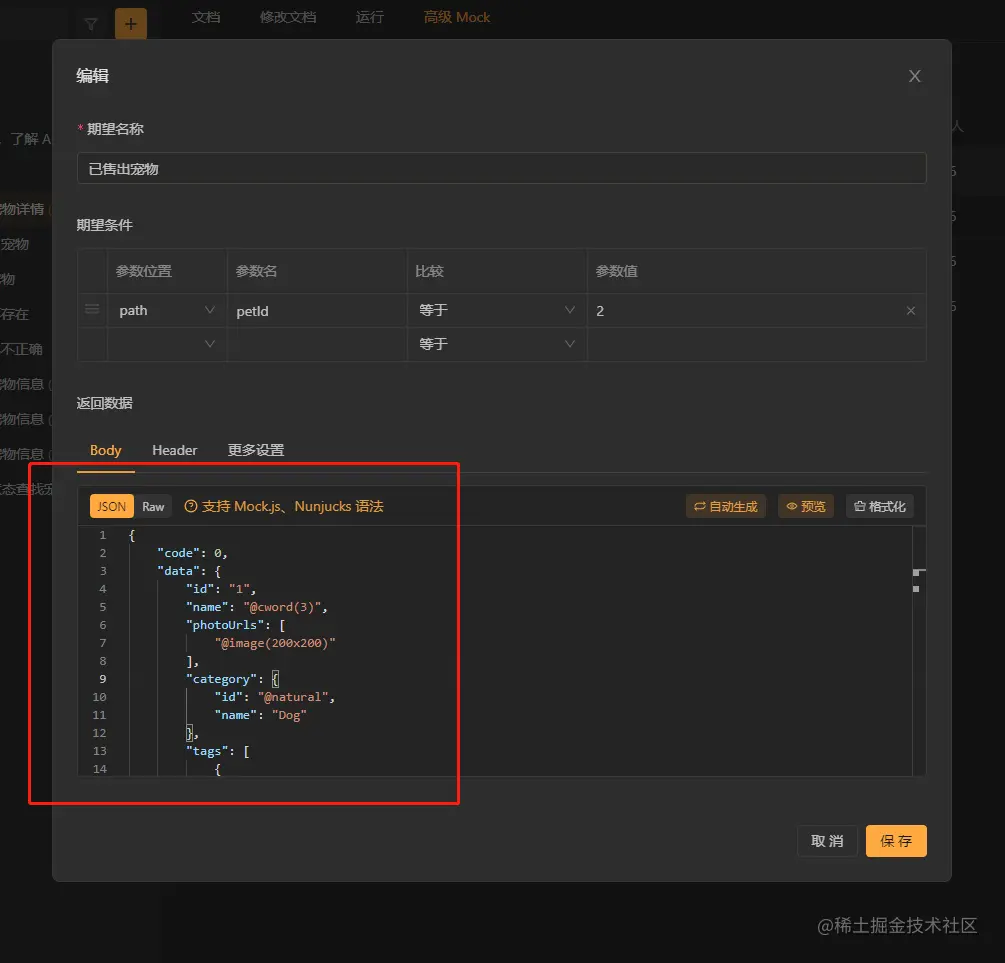Click 自动生成 to auto-generate the body

(x=725, y=507)
